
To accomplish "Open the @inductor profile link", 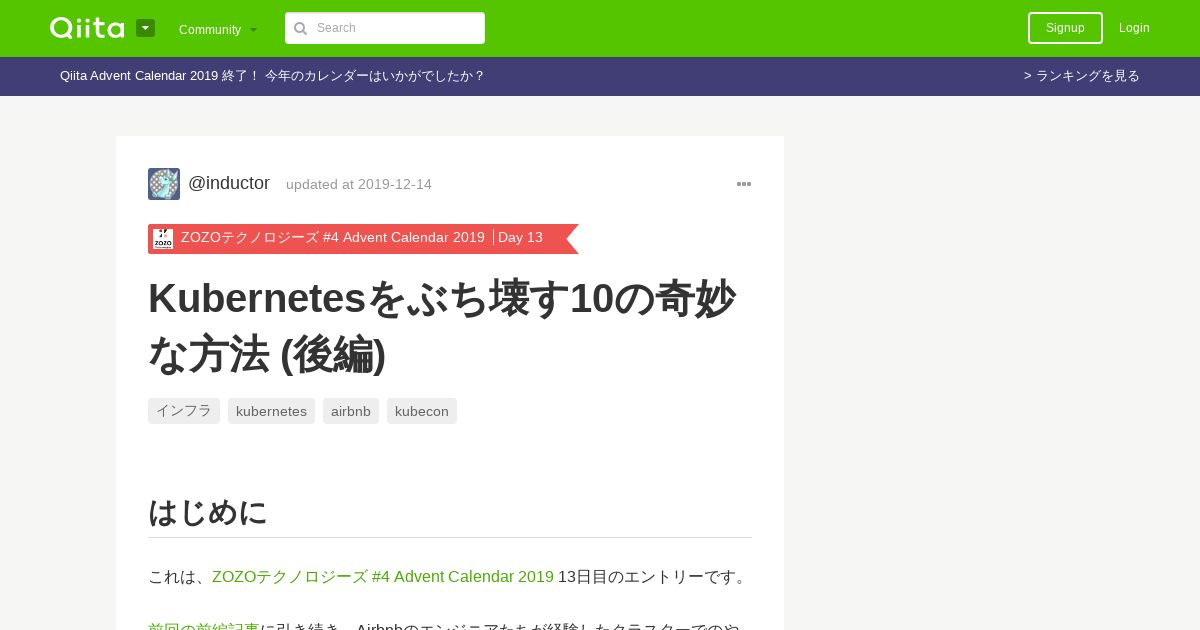I will (x=229, y=183).
